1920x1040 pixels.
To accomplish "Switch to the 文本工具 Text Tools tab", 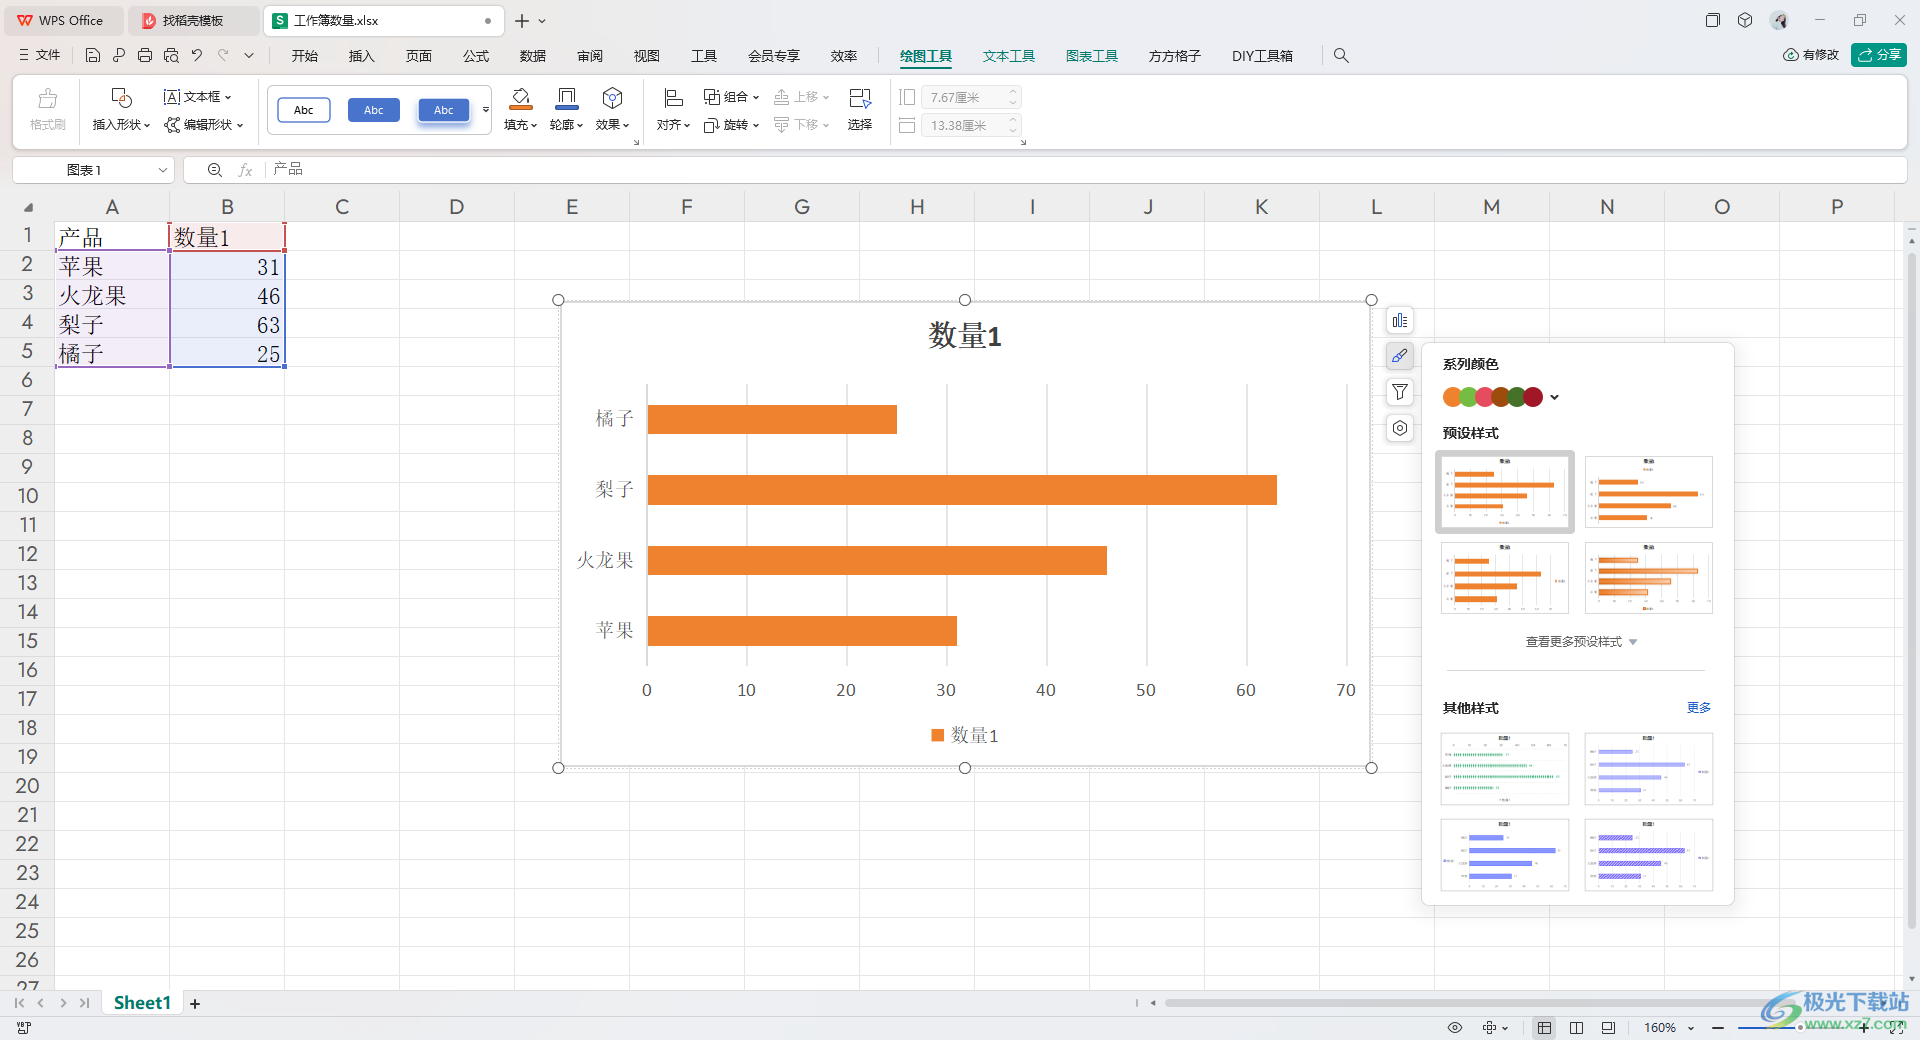I will point(1008,56).
